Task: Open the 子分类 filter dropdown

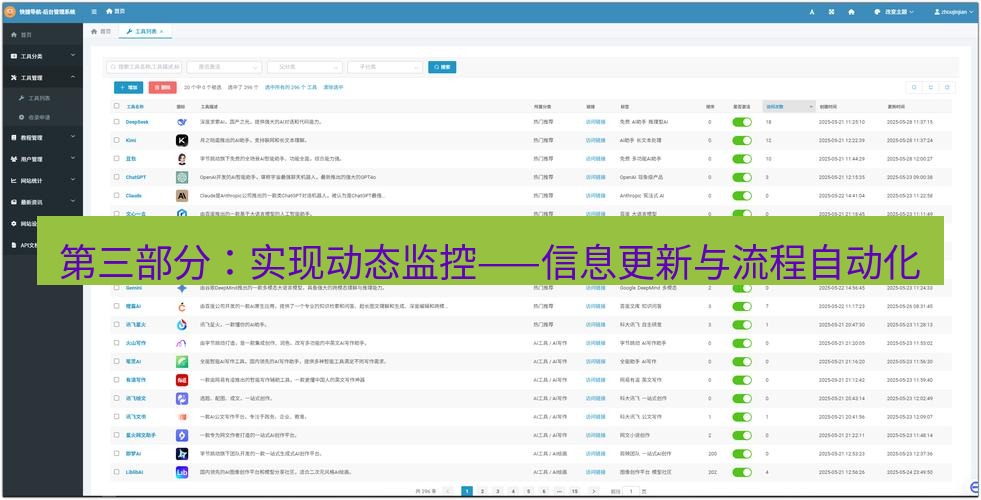Action: tap(385, 67)
